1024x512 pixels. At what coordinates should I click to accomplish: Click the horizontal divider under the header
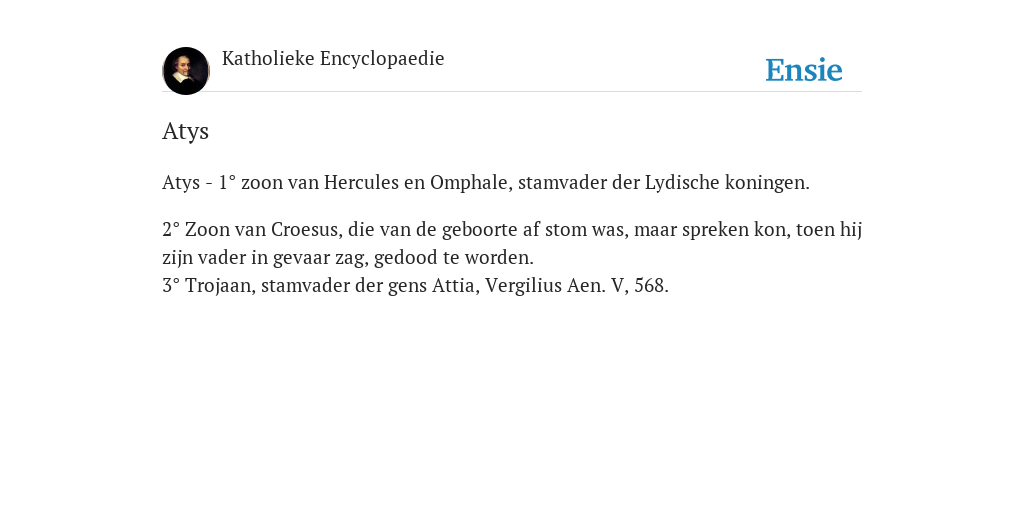pos(512,92)
